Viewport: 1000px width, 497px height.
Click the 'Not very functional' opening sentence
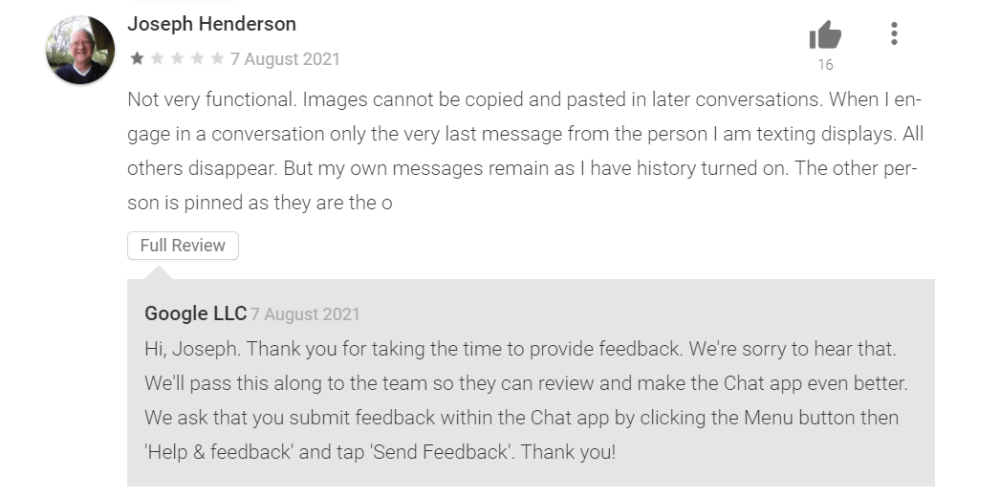[211, 102]
